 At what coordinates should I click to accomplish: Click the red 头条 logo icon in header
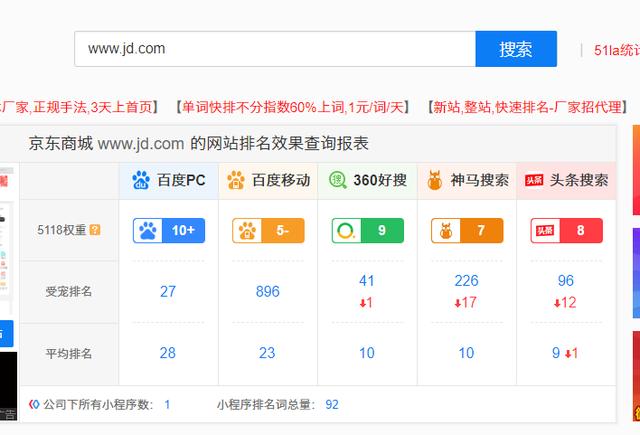coord(534,180)
